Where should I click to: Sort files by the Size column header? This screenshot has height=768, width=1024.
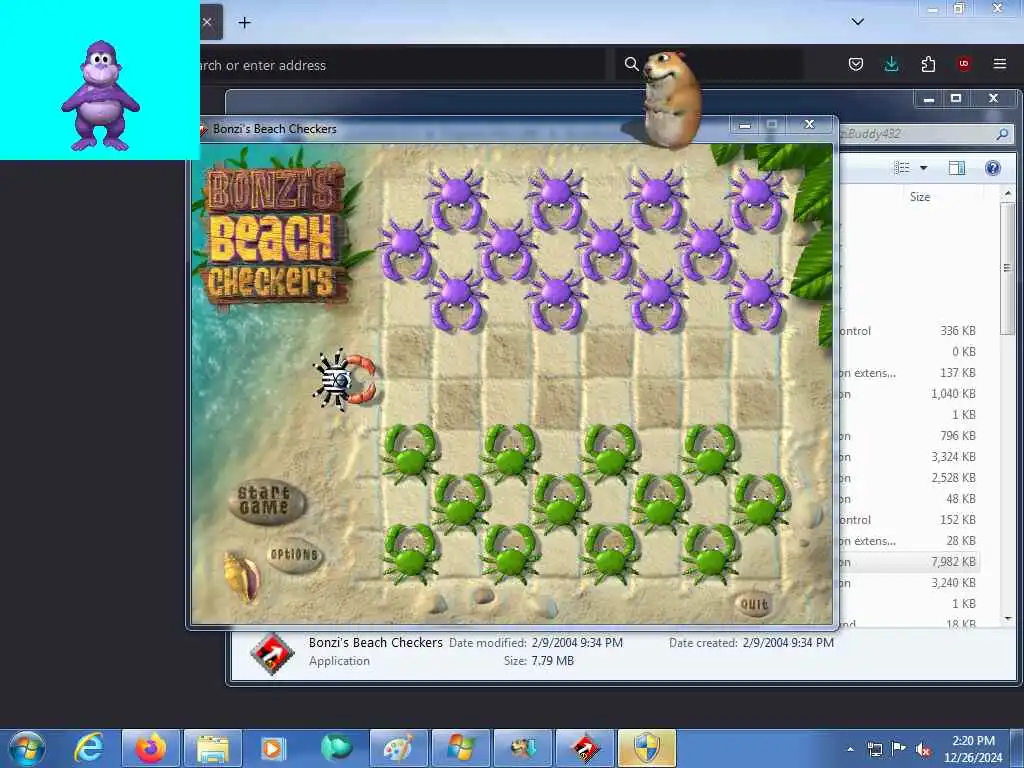[x=920, y=197]
